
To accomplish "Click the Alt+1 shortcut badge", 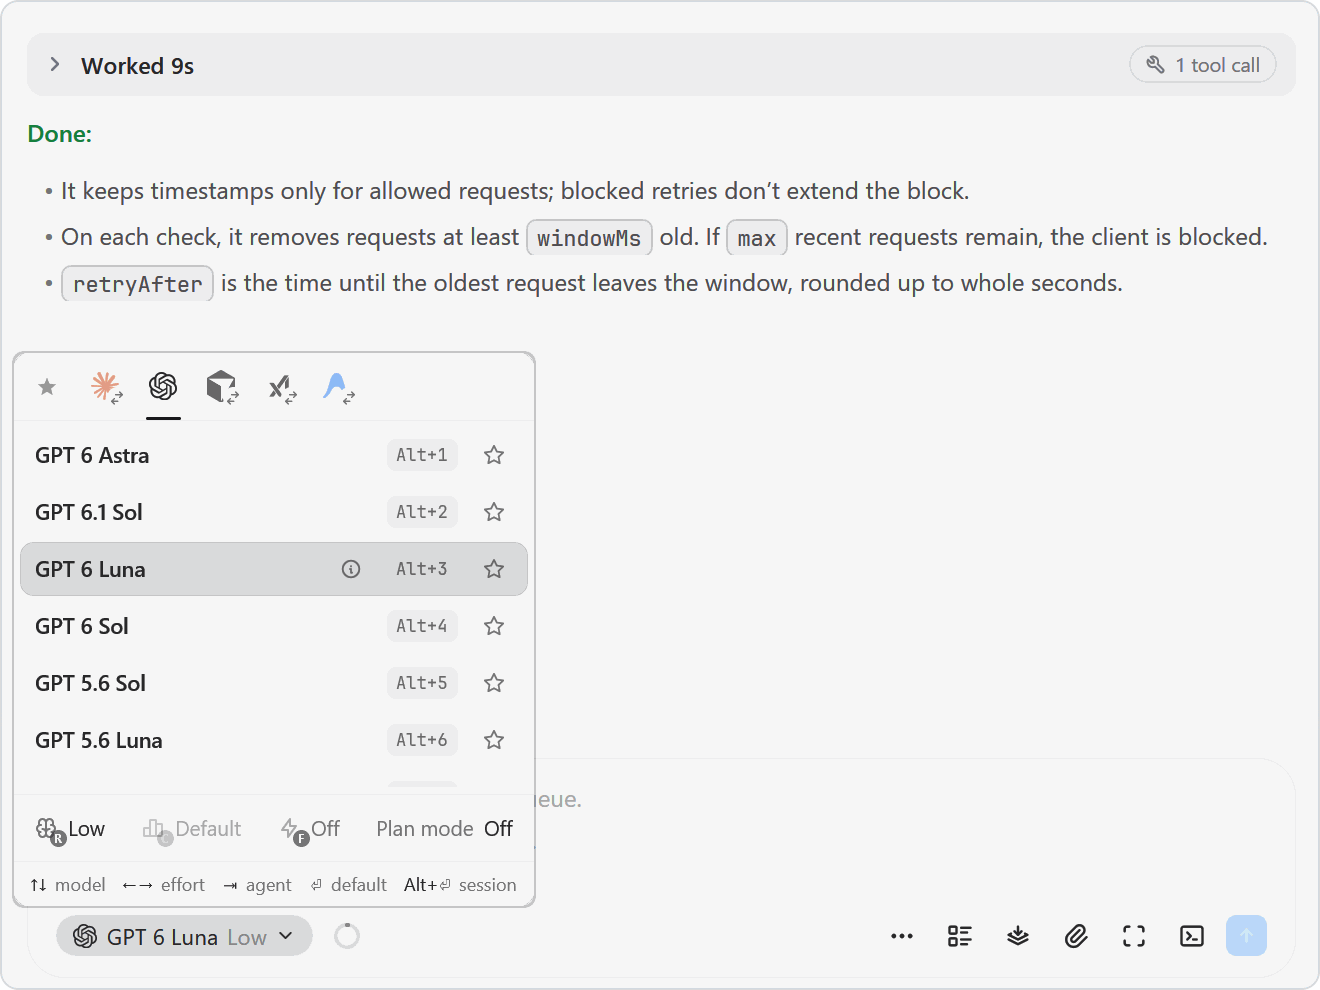I will point(422,455).
